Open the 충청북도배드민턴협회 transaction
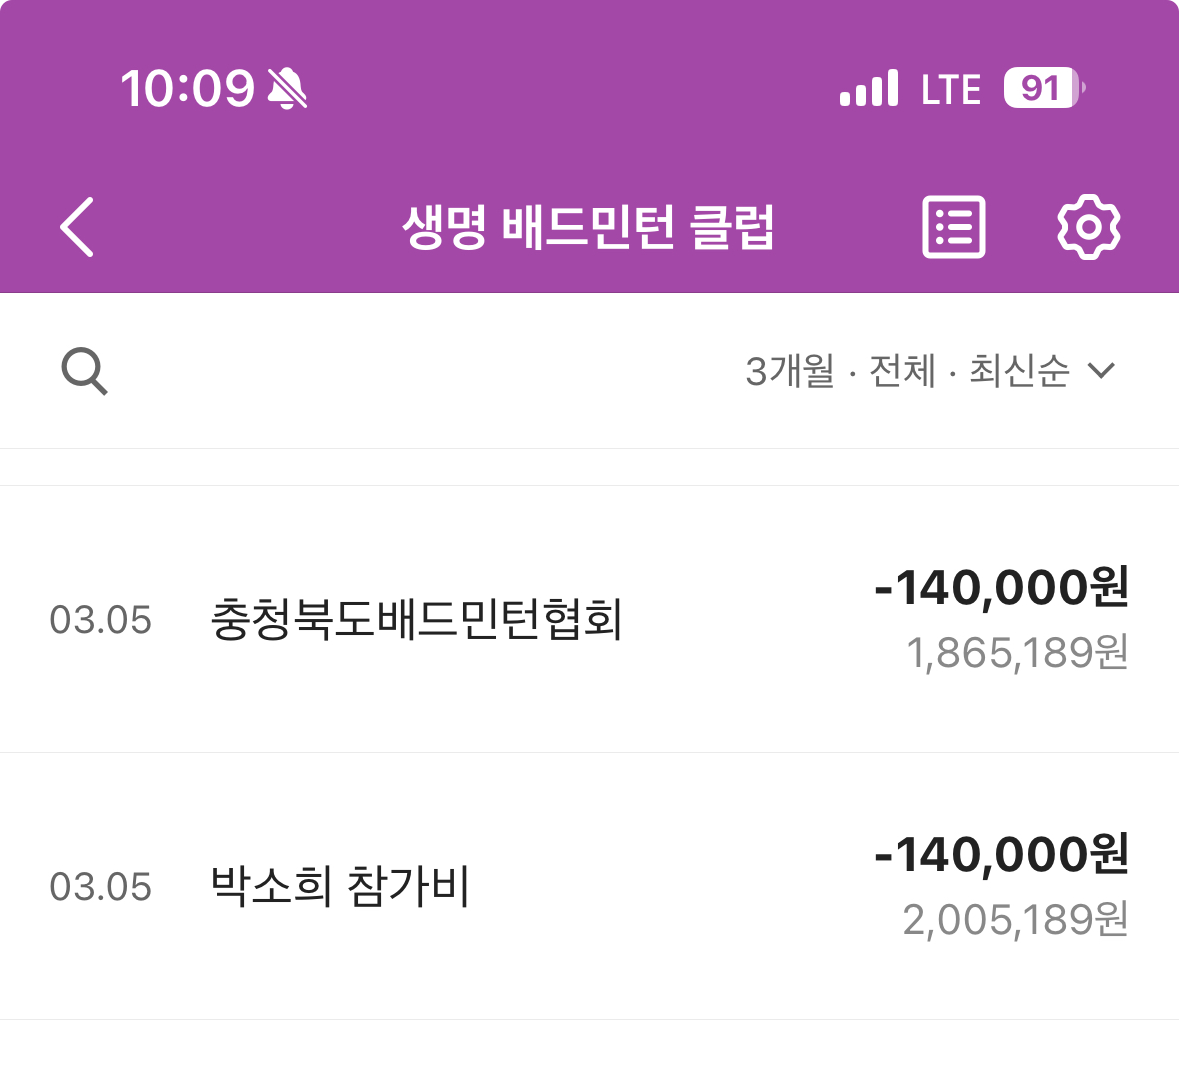The image size is (1179, 1089). (416, 620)
